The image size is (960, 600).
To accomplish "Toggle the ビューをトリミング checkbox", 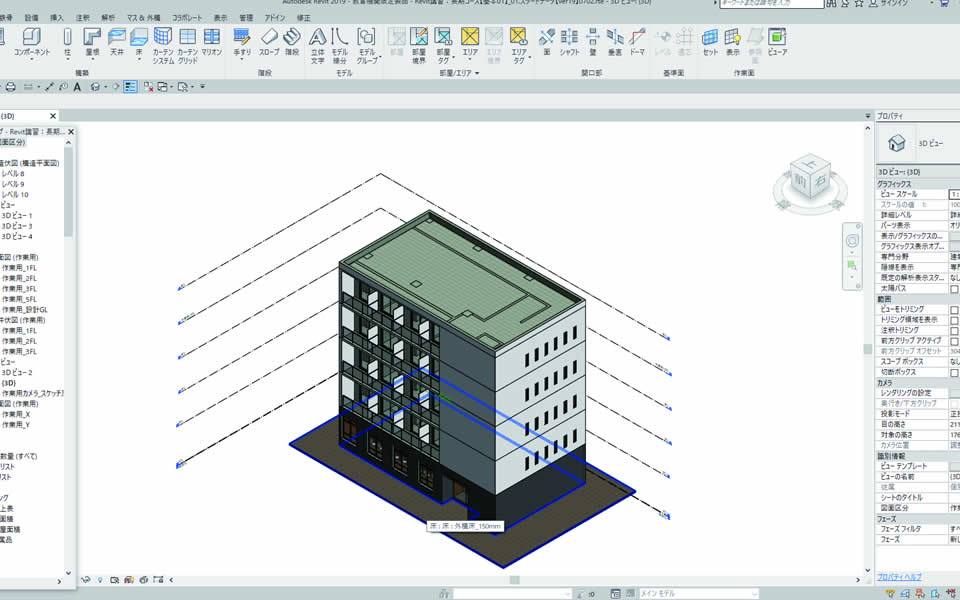I will pyautogui.click(x=954, y=310).
